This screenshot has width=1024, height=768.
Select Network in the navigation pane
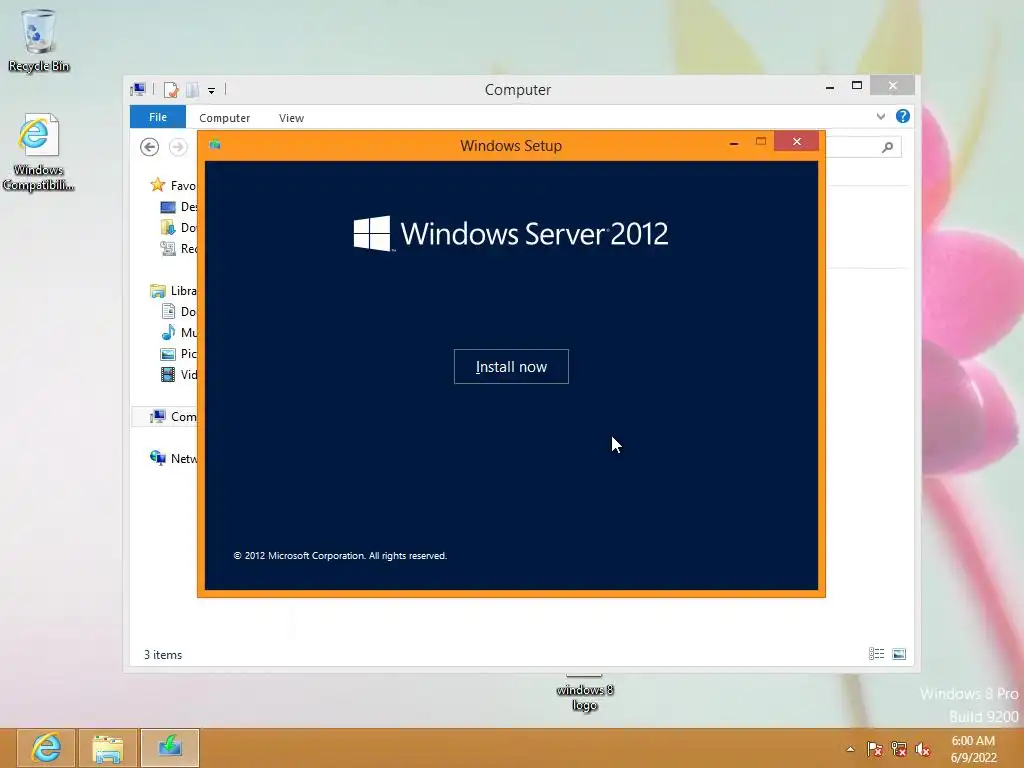pos(173,458)
